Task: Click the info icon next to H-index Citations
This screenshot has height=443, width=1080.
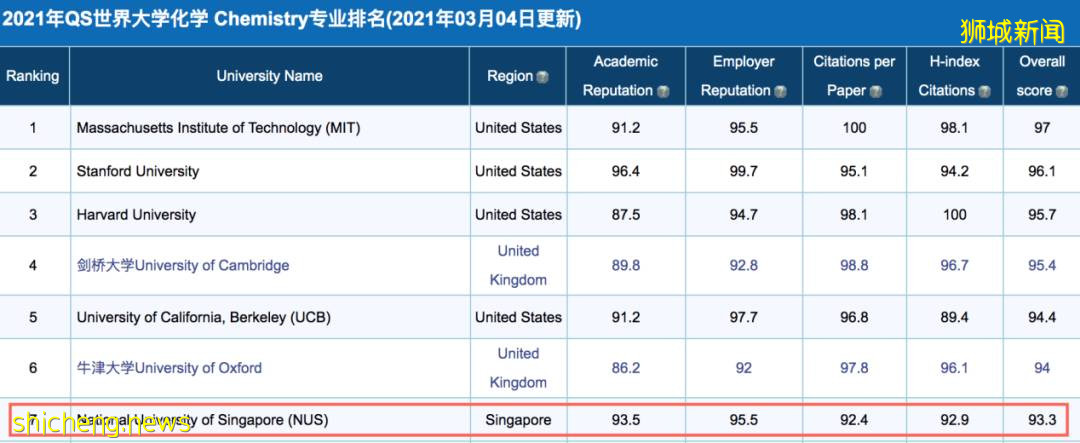Action: (x=984, y=91)
